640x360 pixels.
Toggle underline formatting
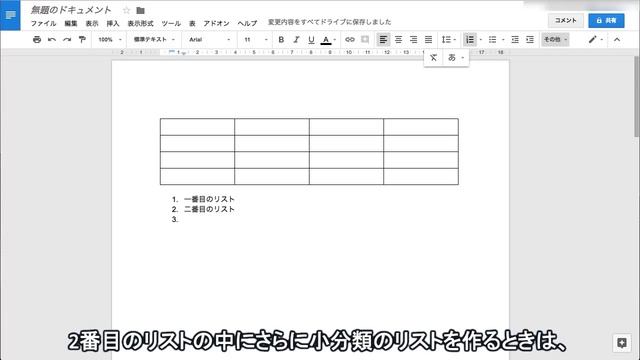(311, 40)
